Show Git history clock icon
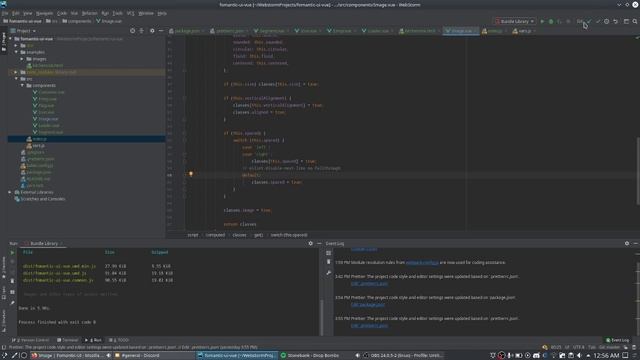The image size is (640, 360). tap(607, 21)
